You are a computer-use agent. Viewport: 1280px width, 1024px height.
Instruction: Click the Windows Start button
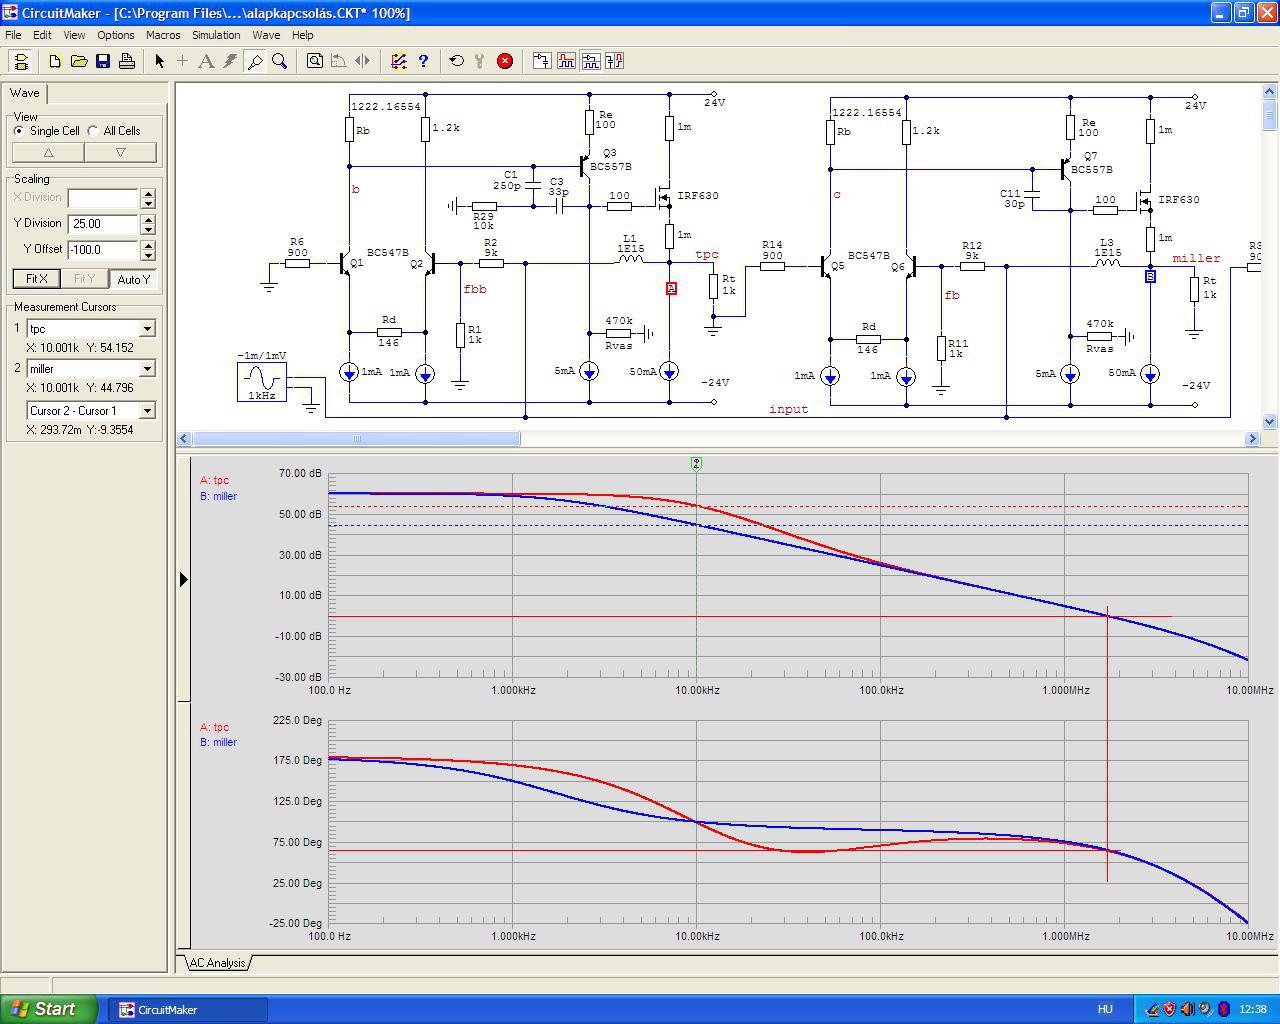coord(49,1009)
